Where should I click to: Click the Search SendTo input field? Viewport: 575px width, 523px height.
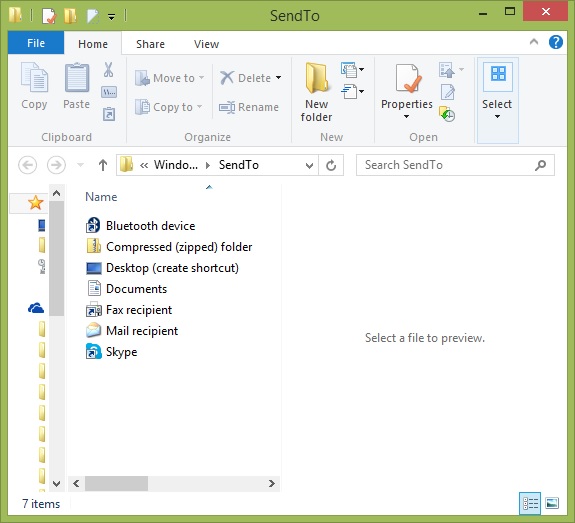tap(455, 165)
